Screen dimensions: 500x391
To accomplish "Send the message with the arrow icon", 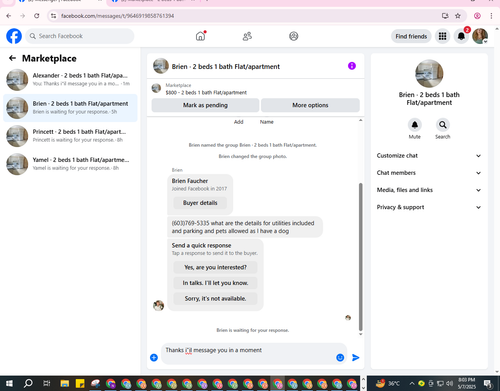I will 356,358.
